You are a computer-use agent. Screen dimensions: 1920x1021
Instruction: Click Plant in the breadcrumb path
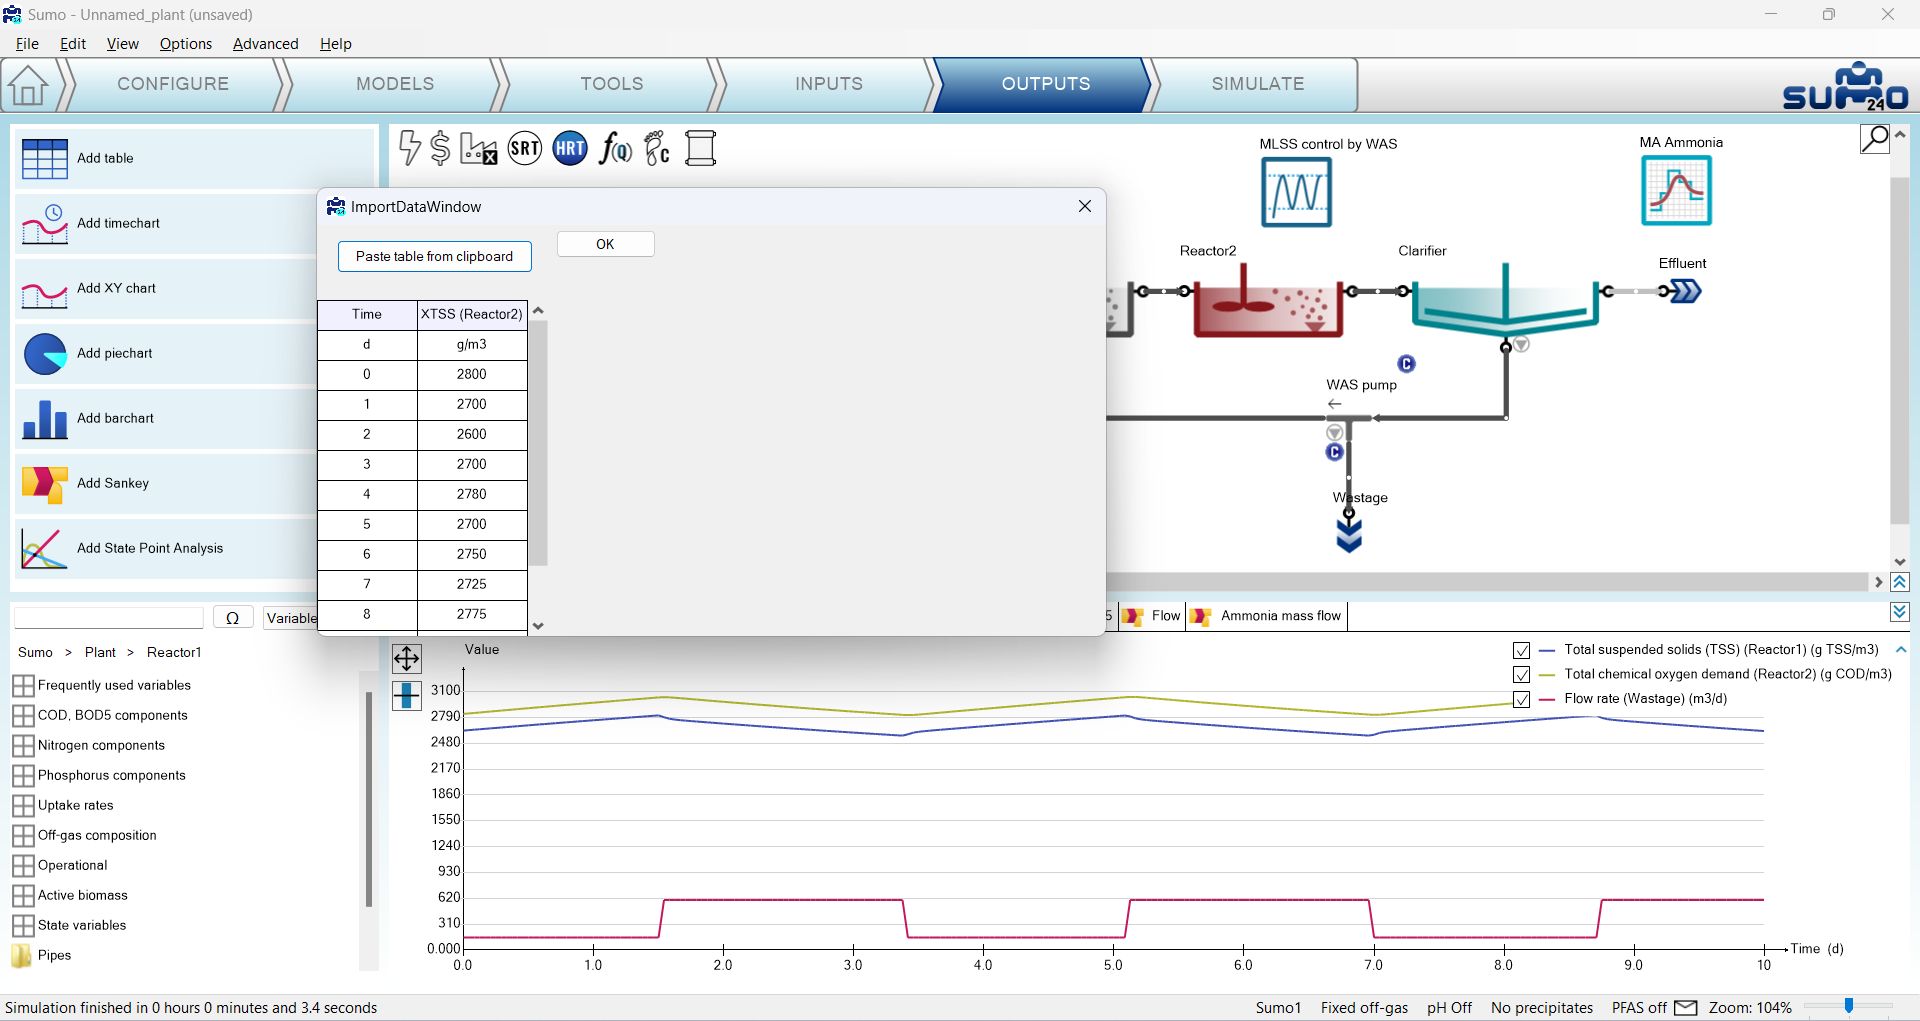coord(100,653)
